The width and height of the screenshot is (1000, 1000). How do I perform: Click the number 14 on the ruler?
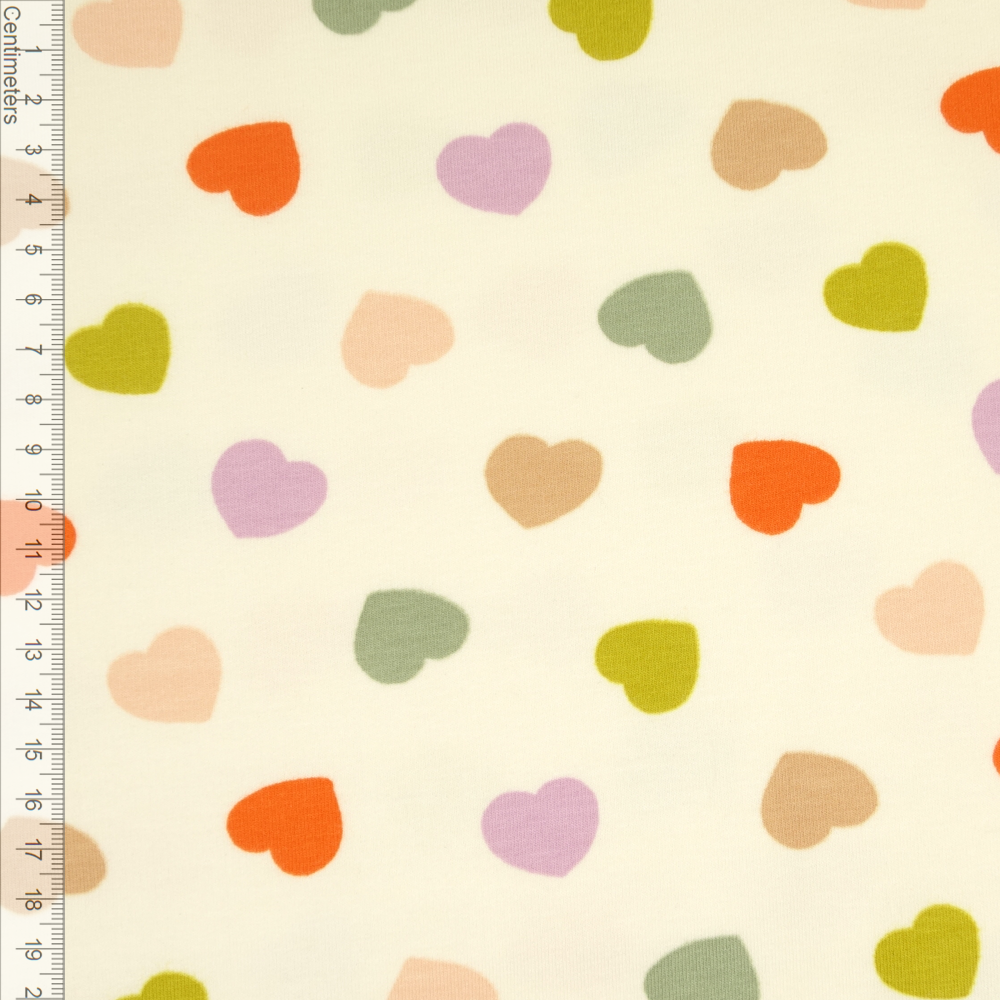click(33, 700)
